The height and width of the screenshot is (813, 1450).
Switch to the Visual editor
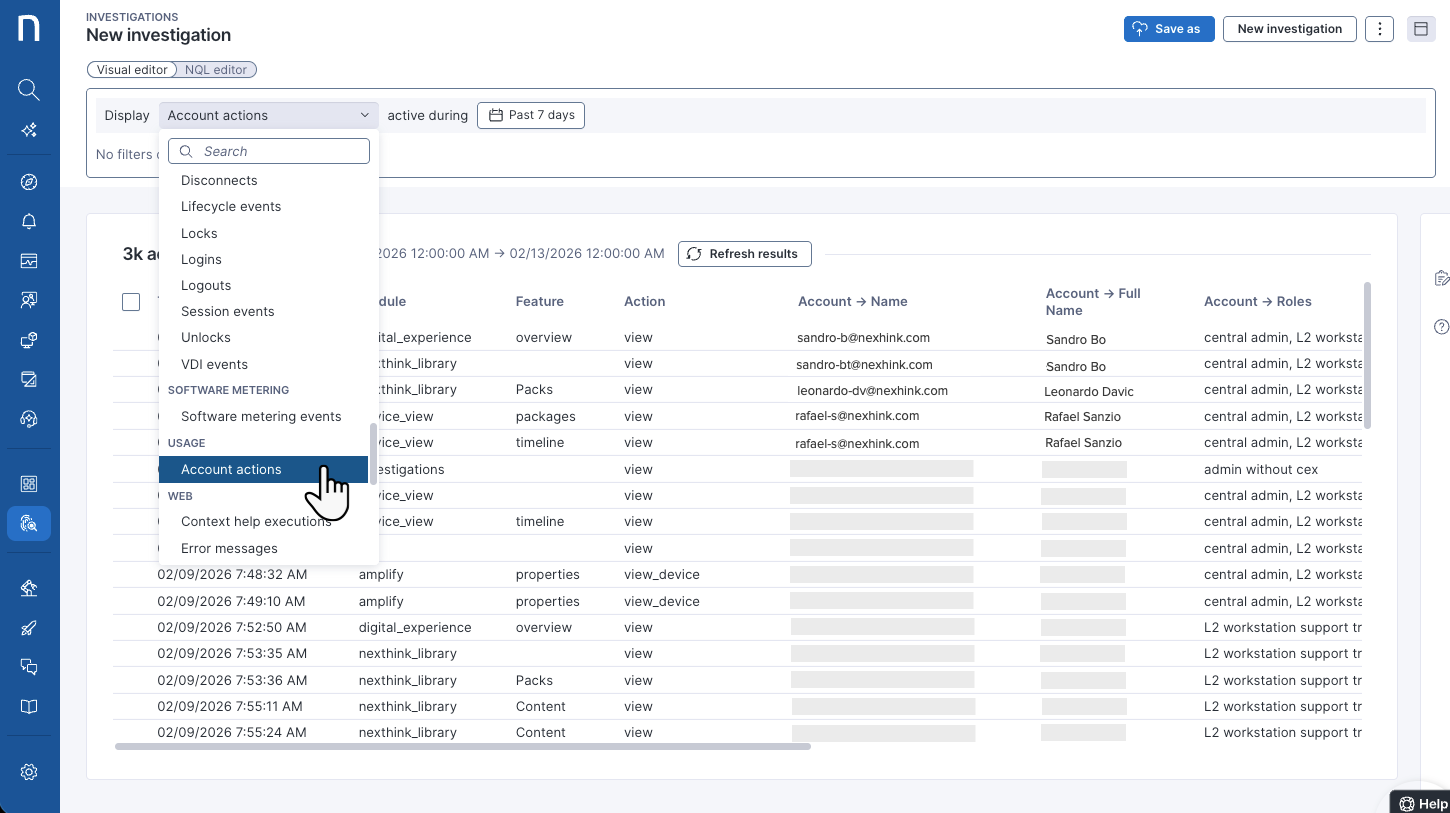132,70
